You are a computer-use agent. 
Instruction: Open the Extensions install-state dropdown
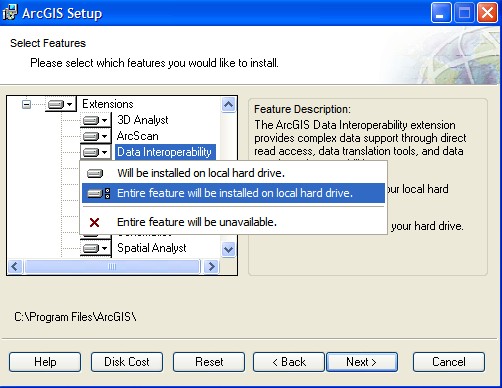[x=60, y=104]
